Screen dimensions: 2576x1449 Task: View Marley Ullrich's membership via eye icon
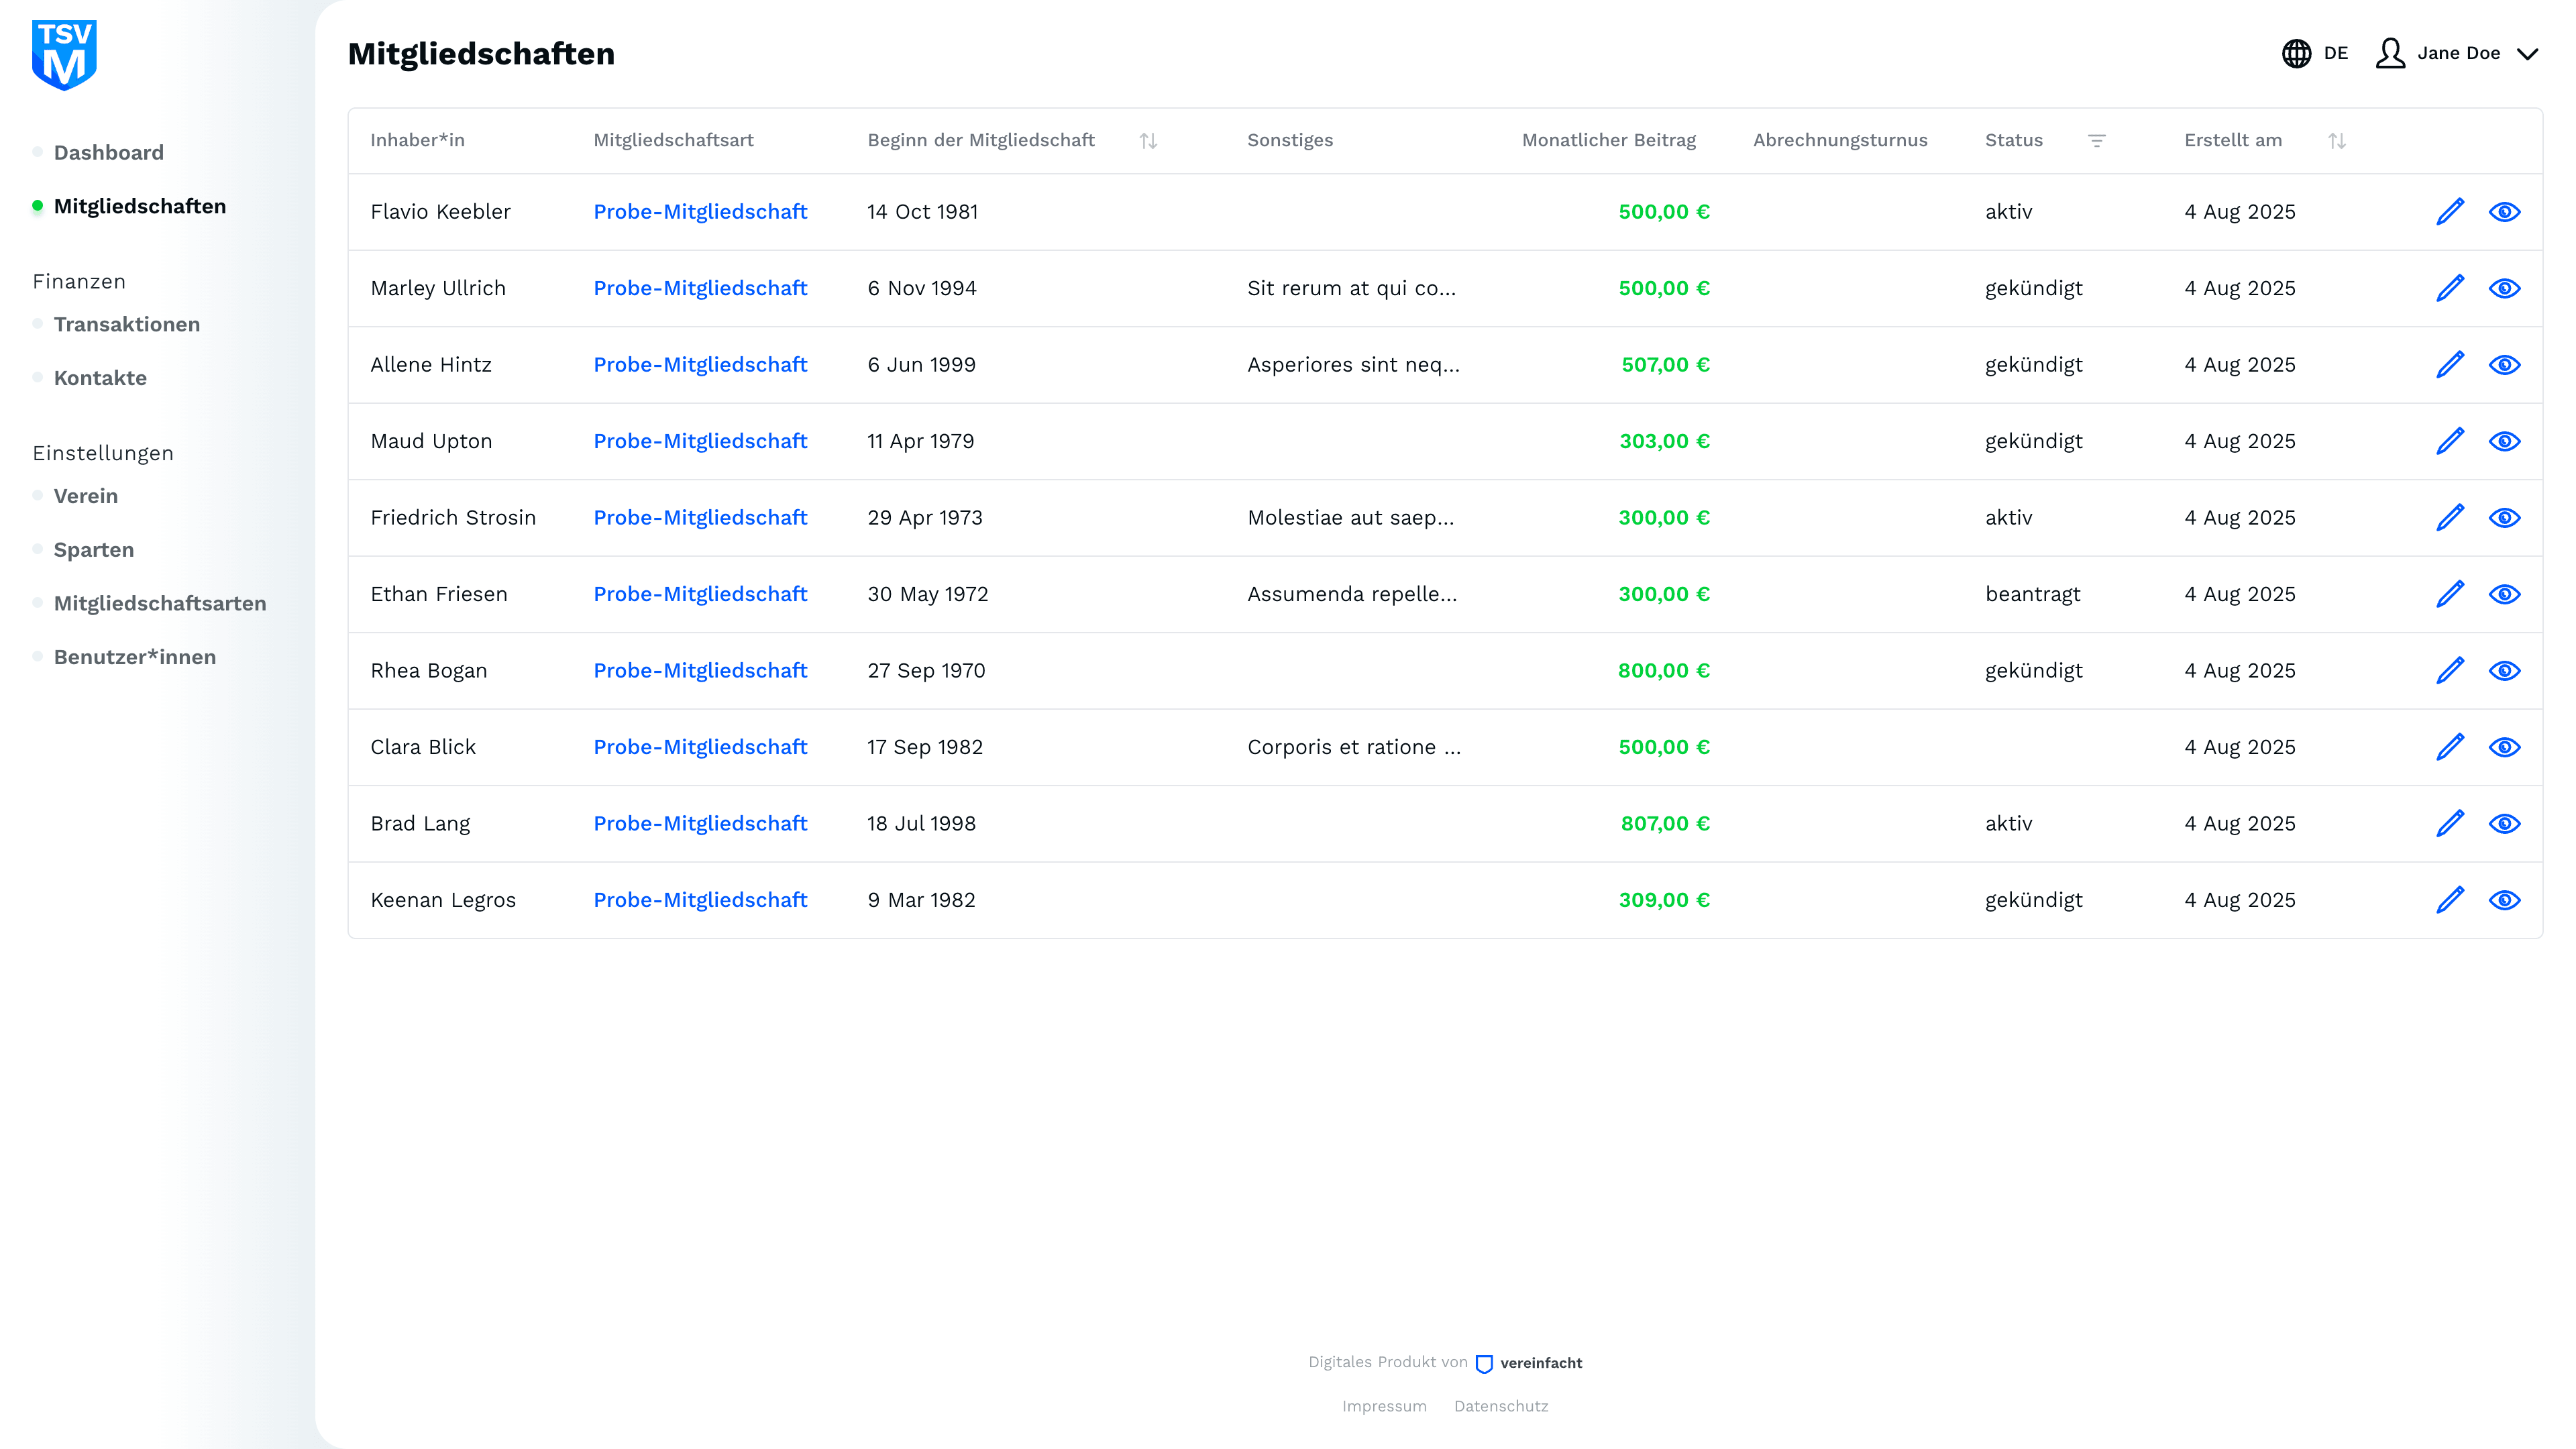click(2504, 289)
